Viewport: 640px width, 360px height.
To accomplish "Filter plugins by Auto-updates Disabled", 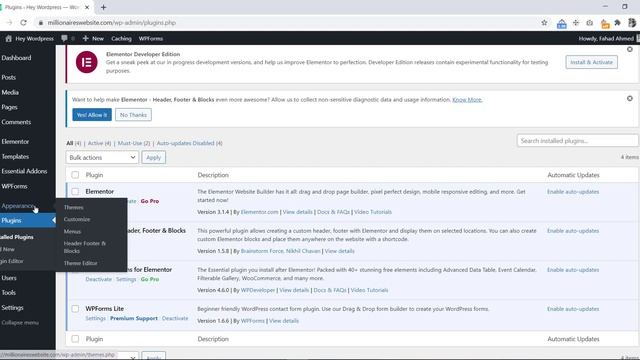I will pyautogui.click(x=189, y=143).
